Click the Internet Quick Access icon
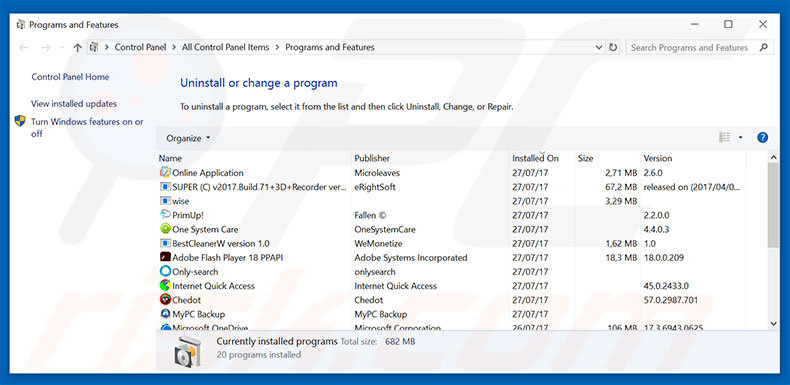790x385 pixels. (x=165, y=285)
